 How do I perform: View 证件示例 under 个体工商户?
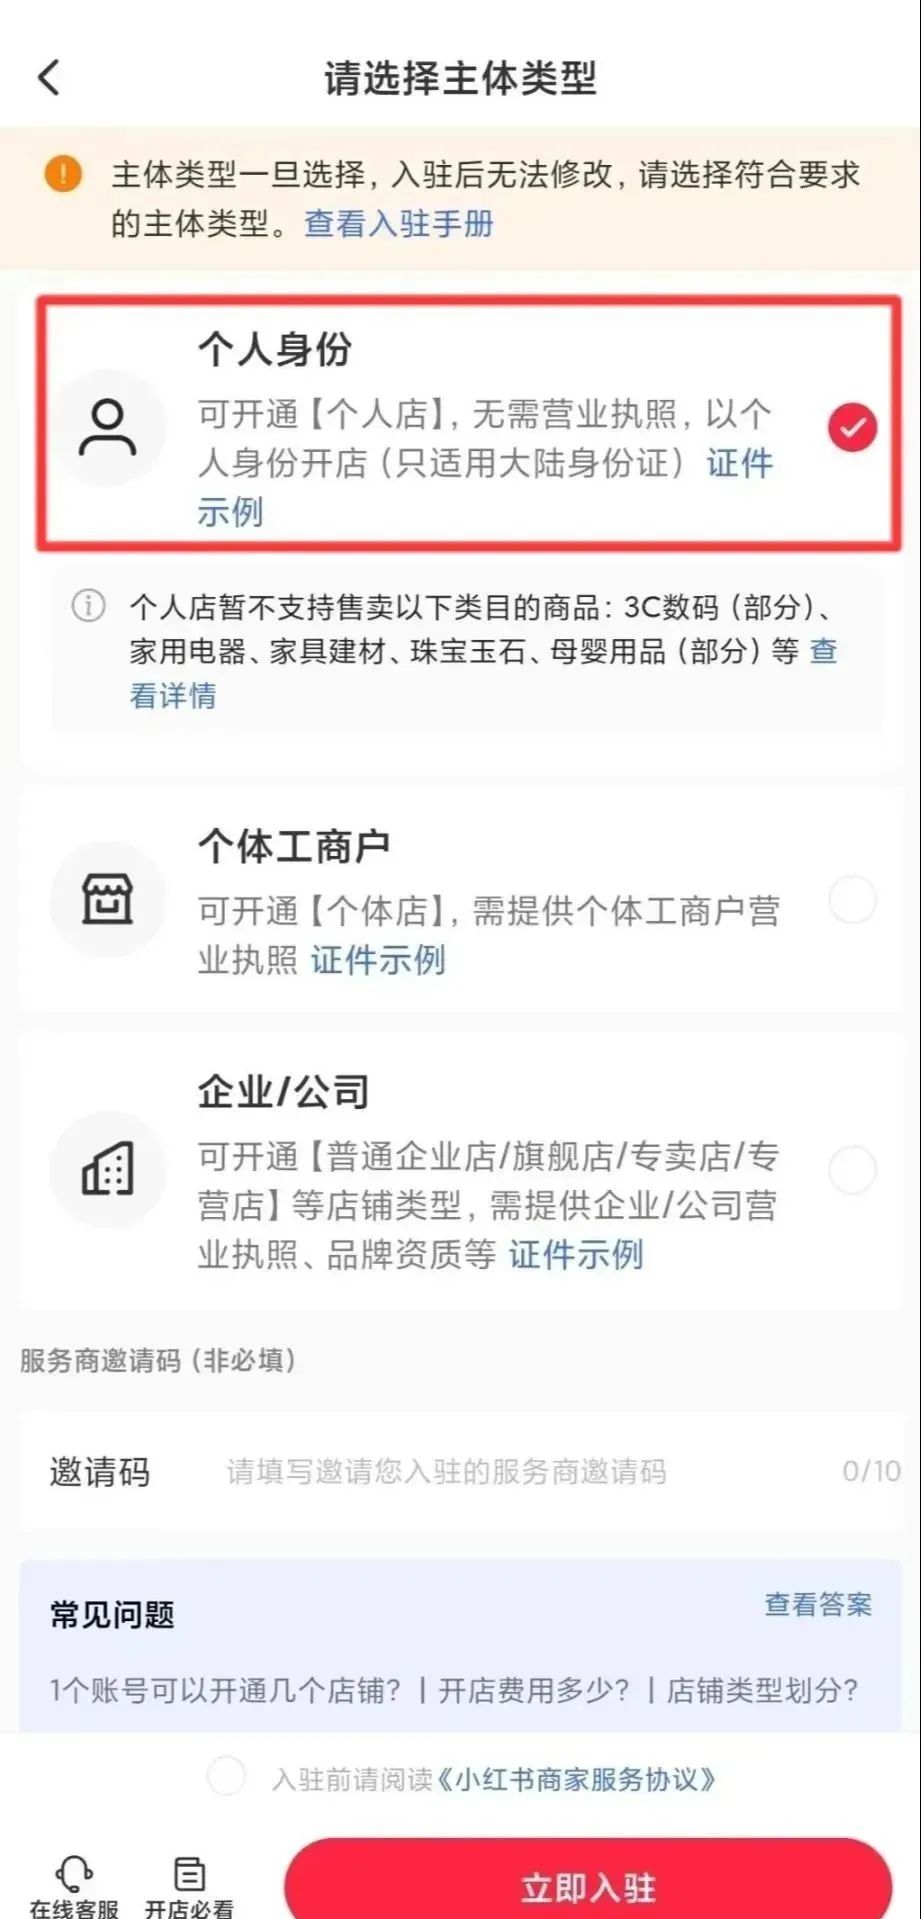378,959
